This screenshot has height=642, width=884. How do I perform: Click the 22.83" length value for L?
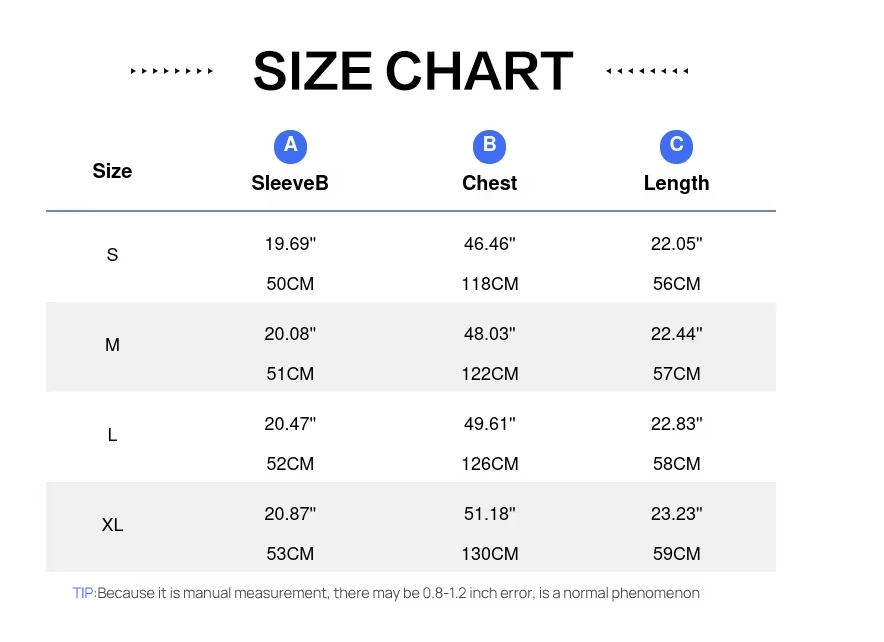coord(677,424)
